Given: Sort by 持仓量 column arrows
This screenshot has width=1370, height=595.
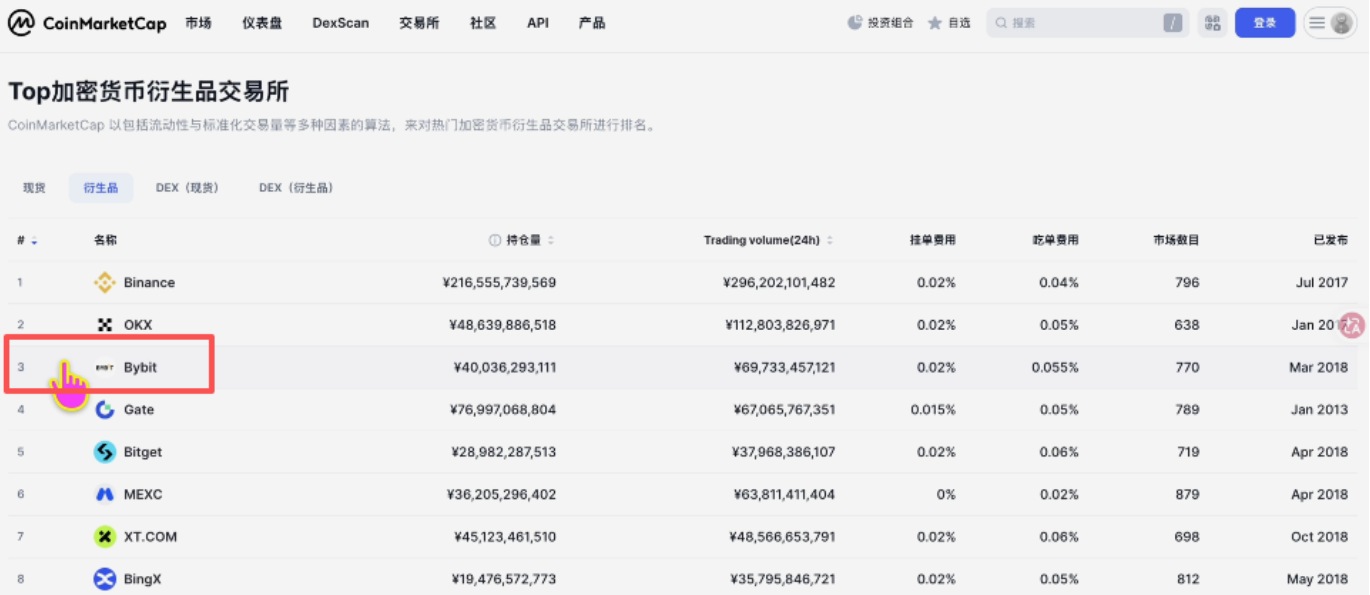Looking at the screenshot, I should tap(551, 240).
